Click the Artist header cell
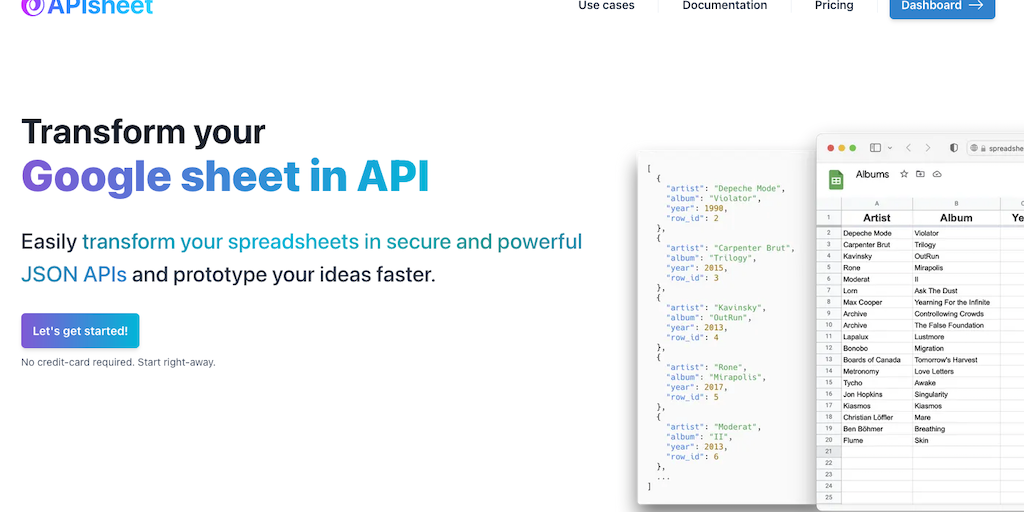 (877, 218)
